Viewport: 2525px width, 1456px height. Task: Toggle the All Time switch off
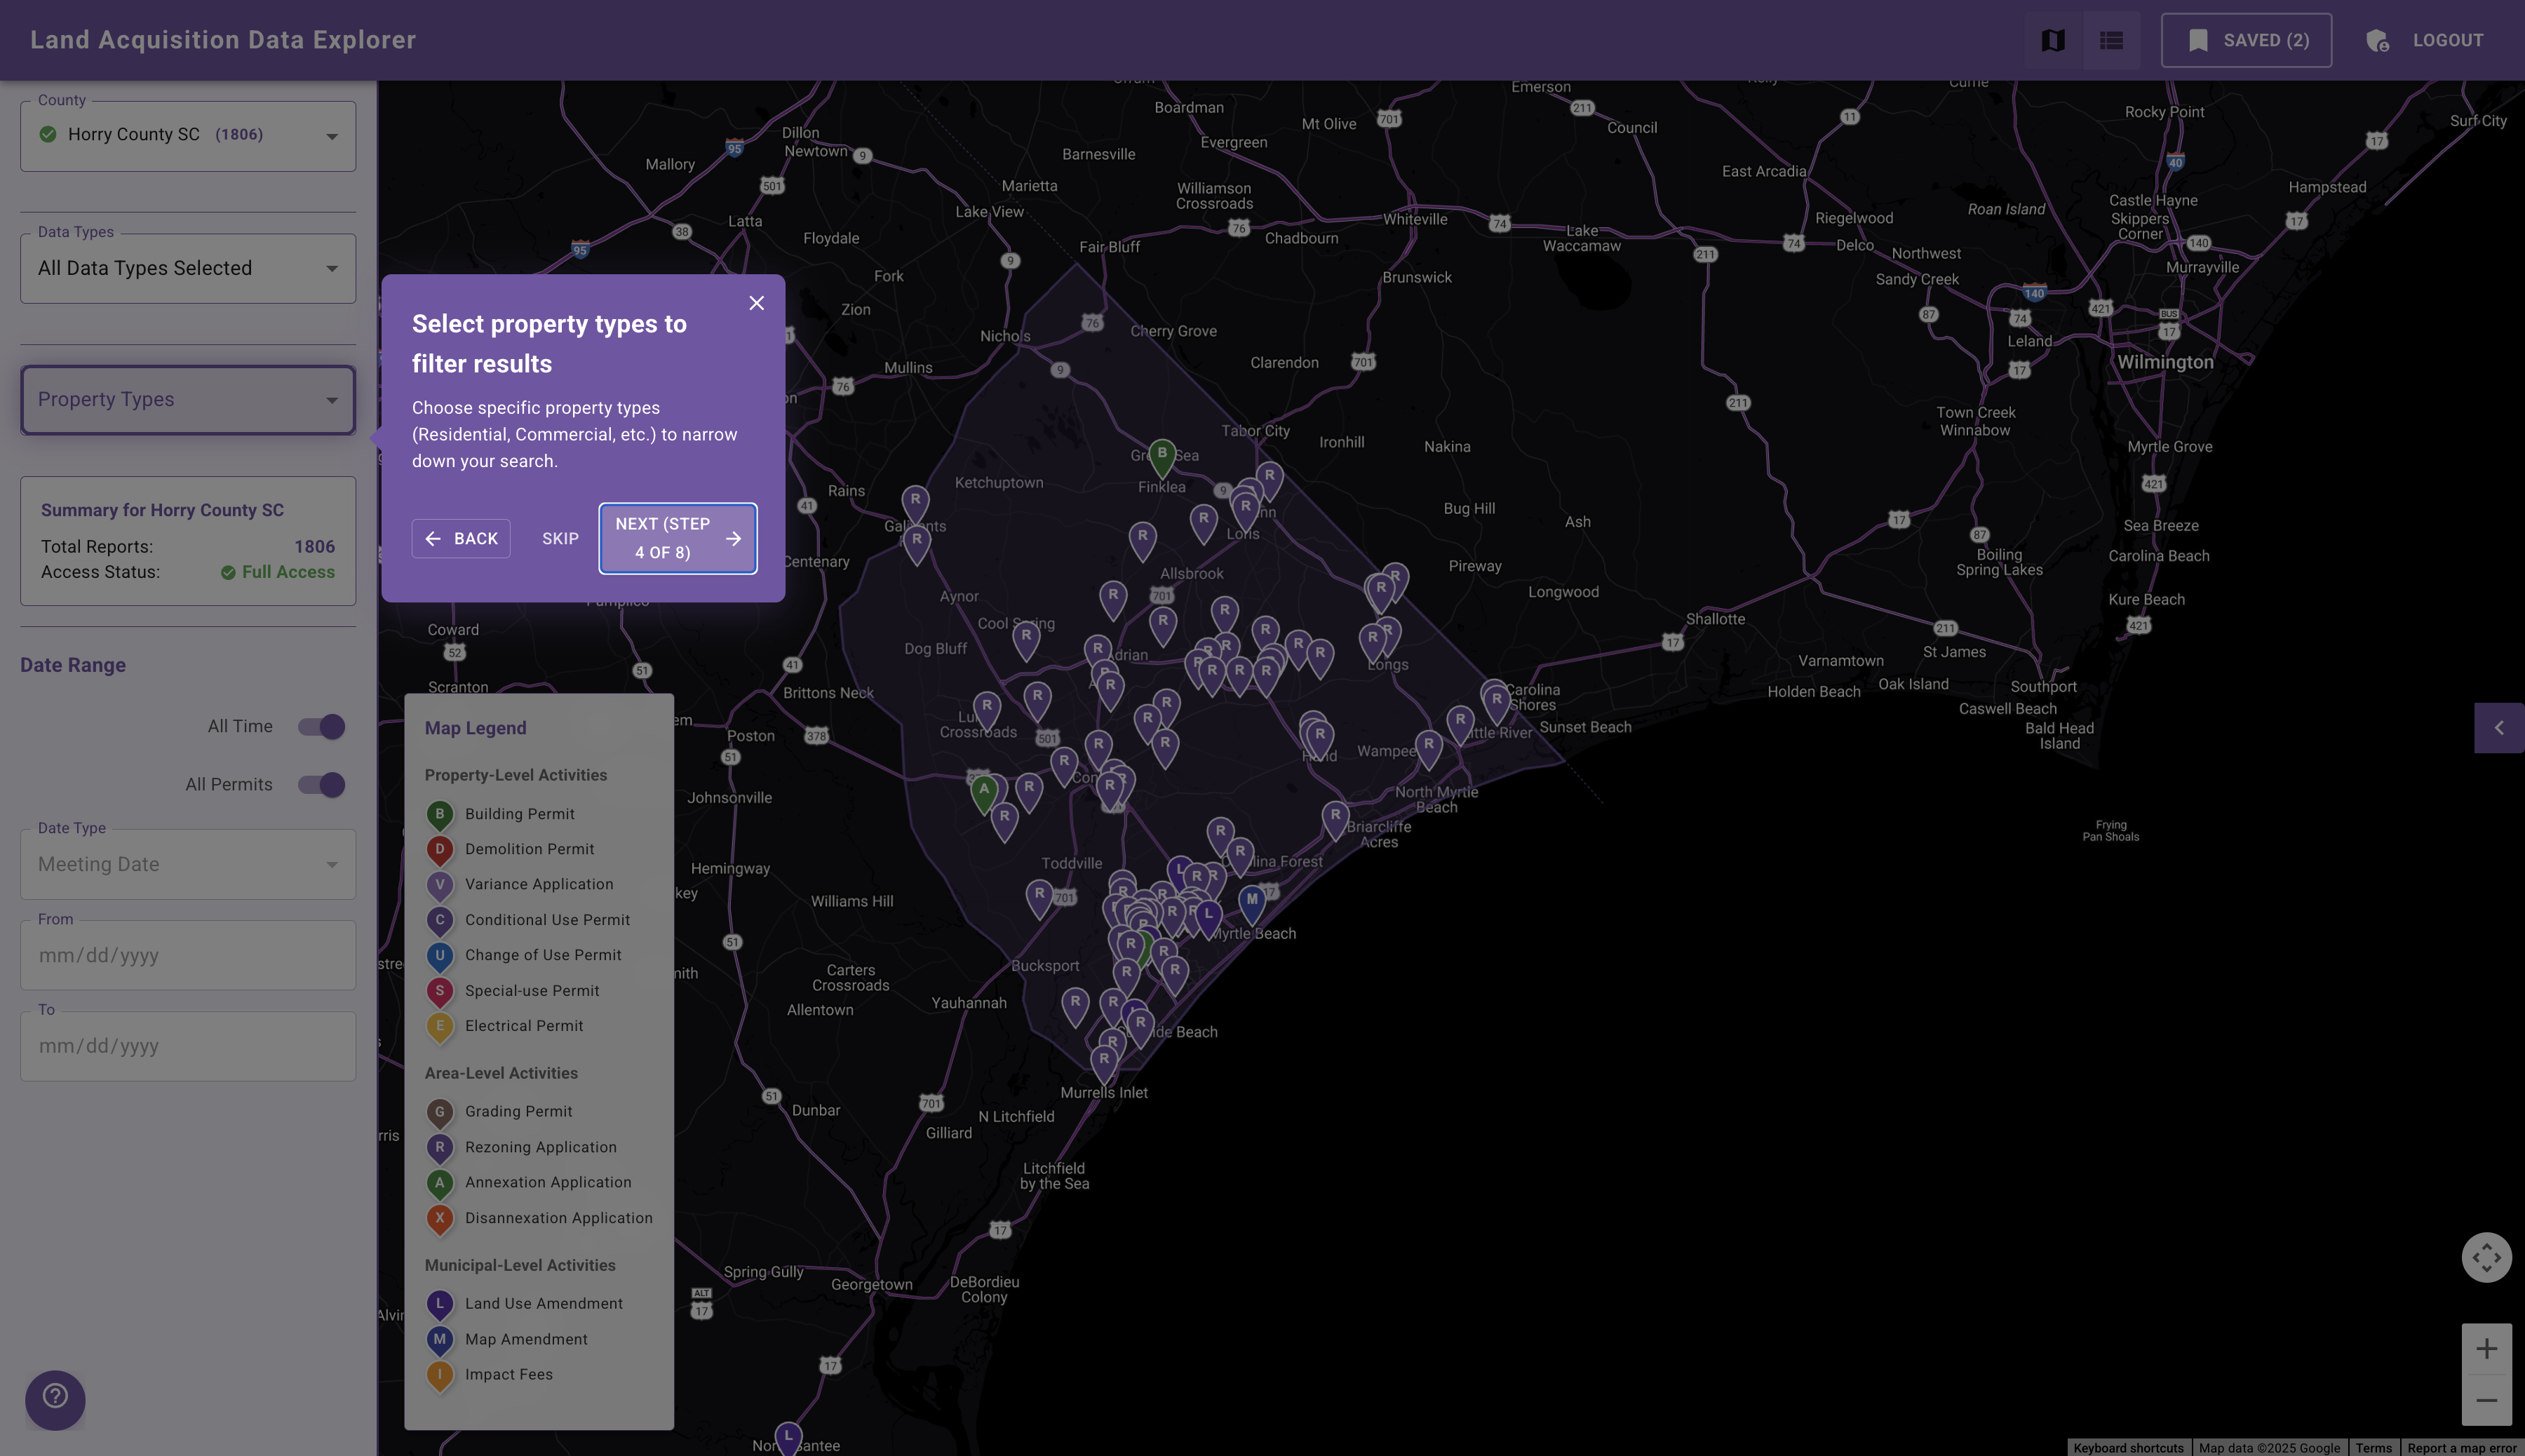point(321,726)
